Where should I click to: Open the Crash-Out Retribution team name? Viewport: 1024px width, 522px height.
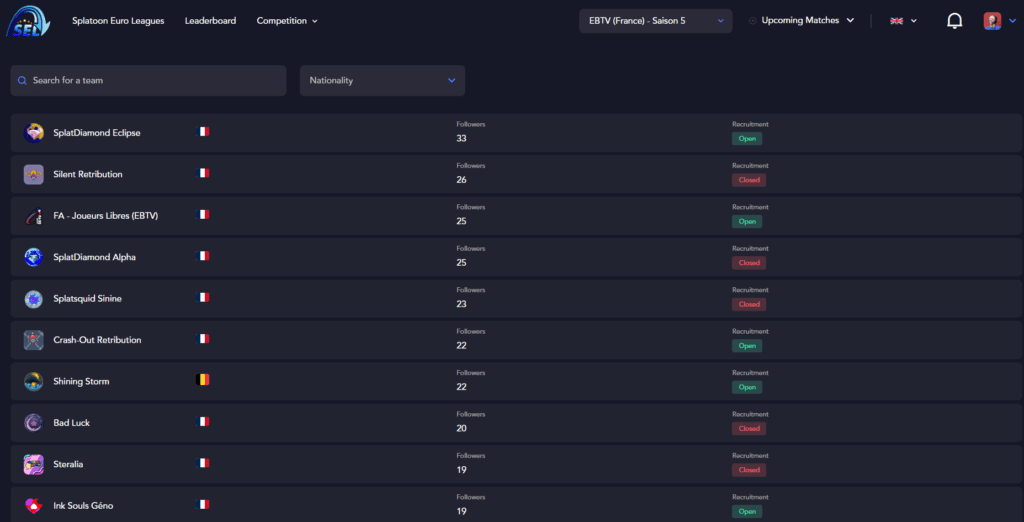[x=97, y=340]
